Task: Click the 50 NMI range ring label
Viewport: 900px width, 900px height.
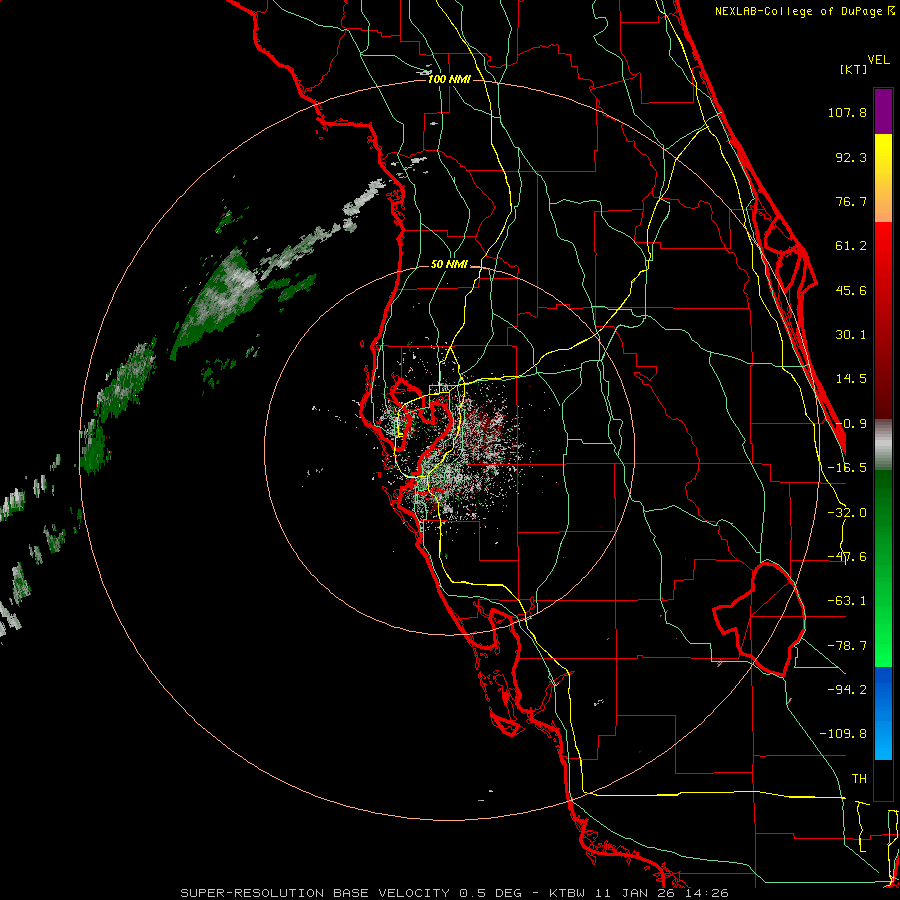Action: click(449, 264)
